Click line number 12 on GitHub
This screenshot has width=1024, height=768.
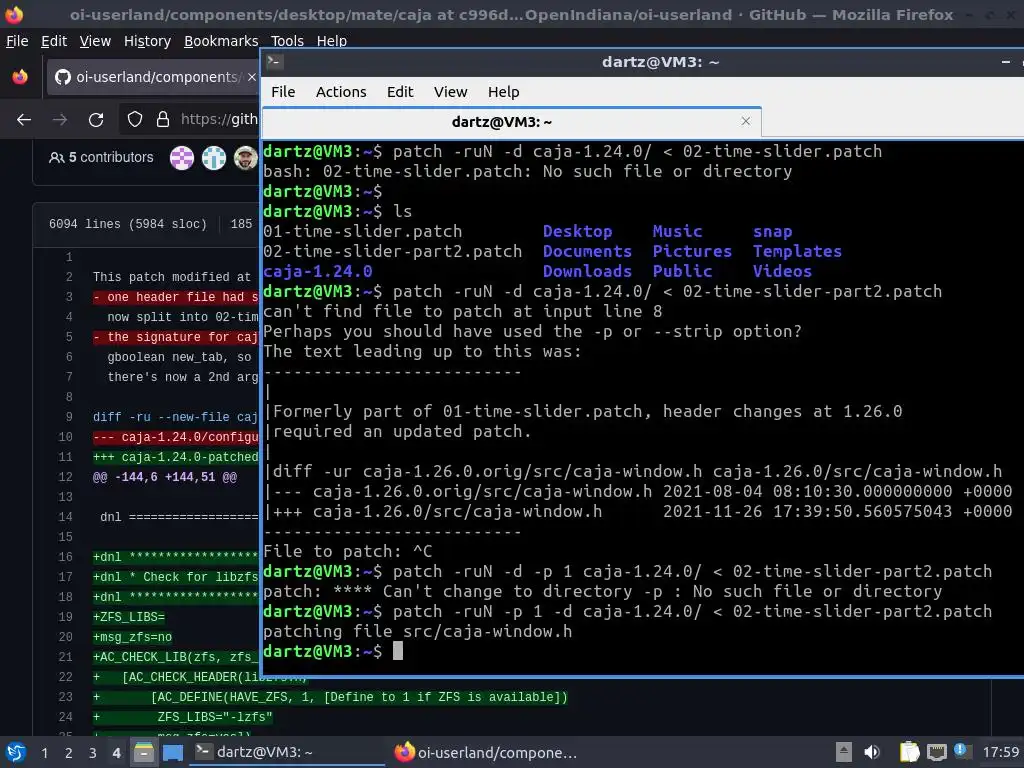click(x=65, y=477)
